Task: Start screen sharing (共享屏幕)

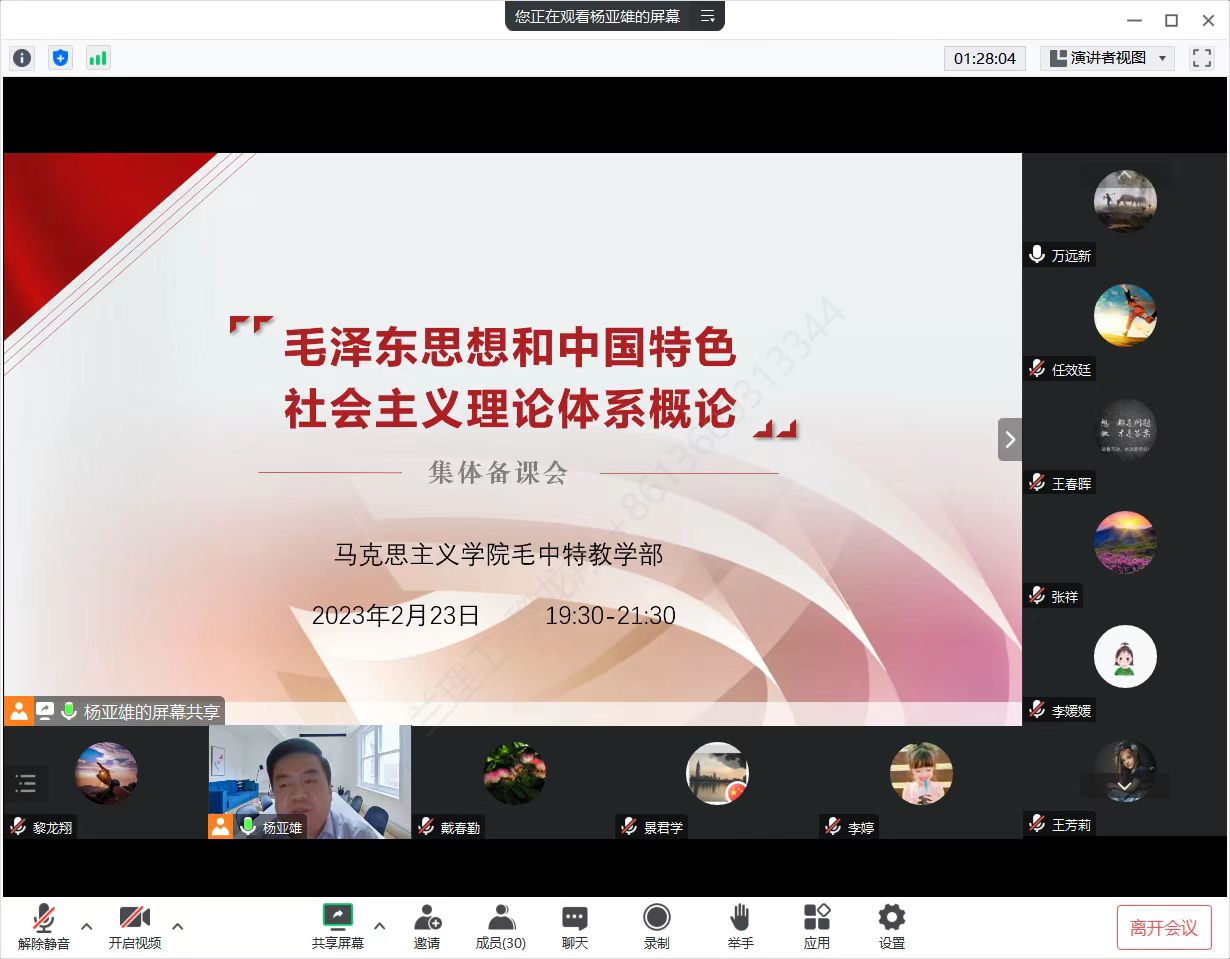Action: click(x=338, y=926)
